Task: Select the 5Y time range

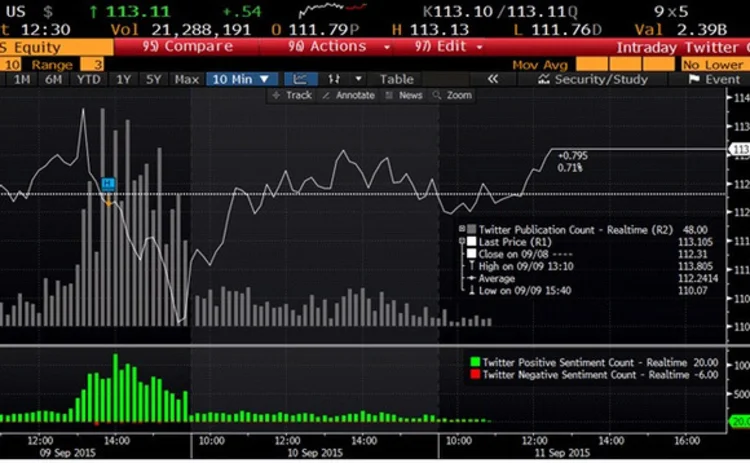Action: click(153, 79)
